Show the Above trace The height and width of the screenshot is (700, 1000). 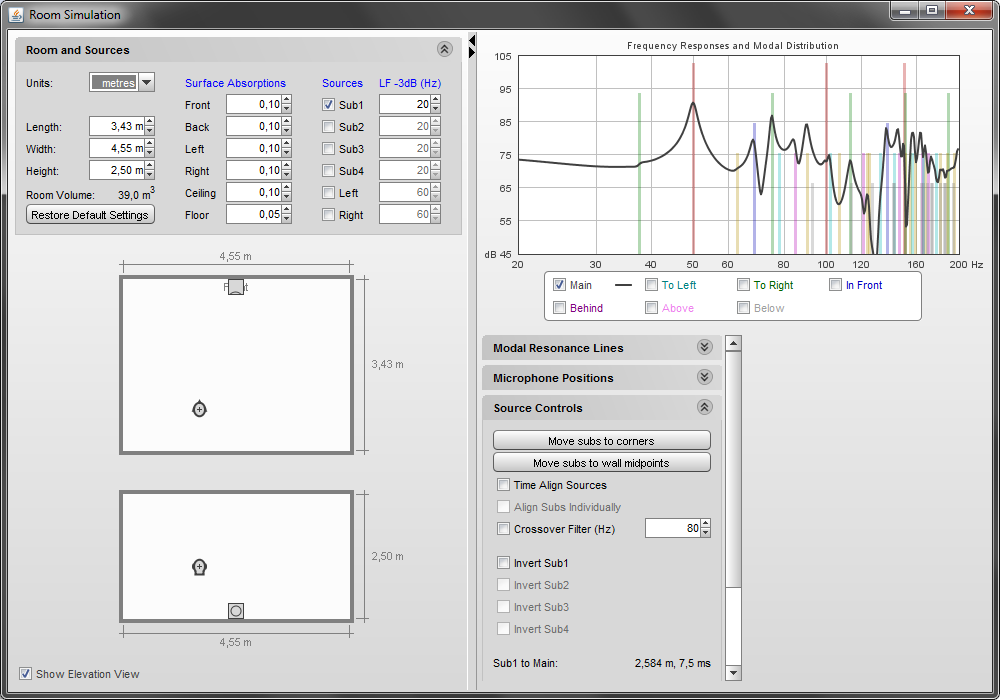(x=651, y=308)
